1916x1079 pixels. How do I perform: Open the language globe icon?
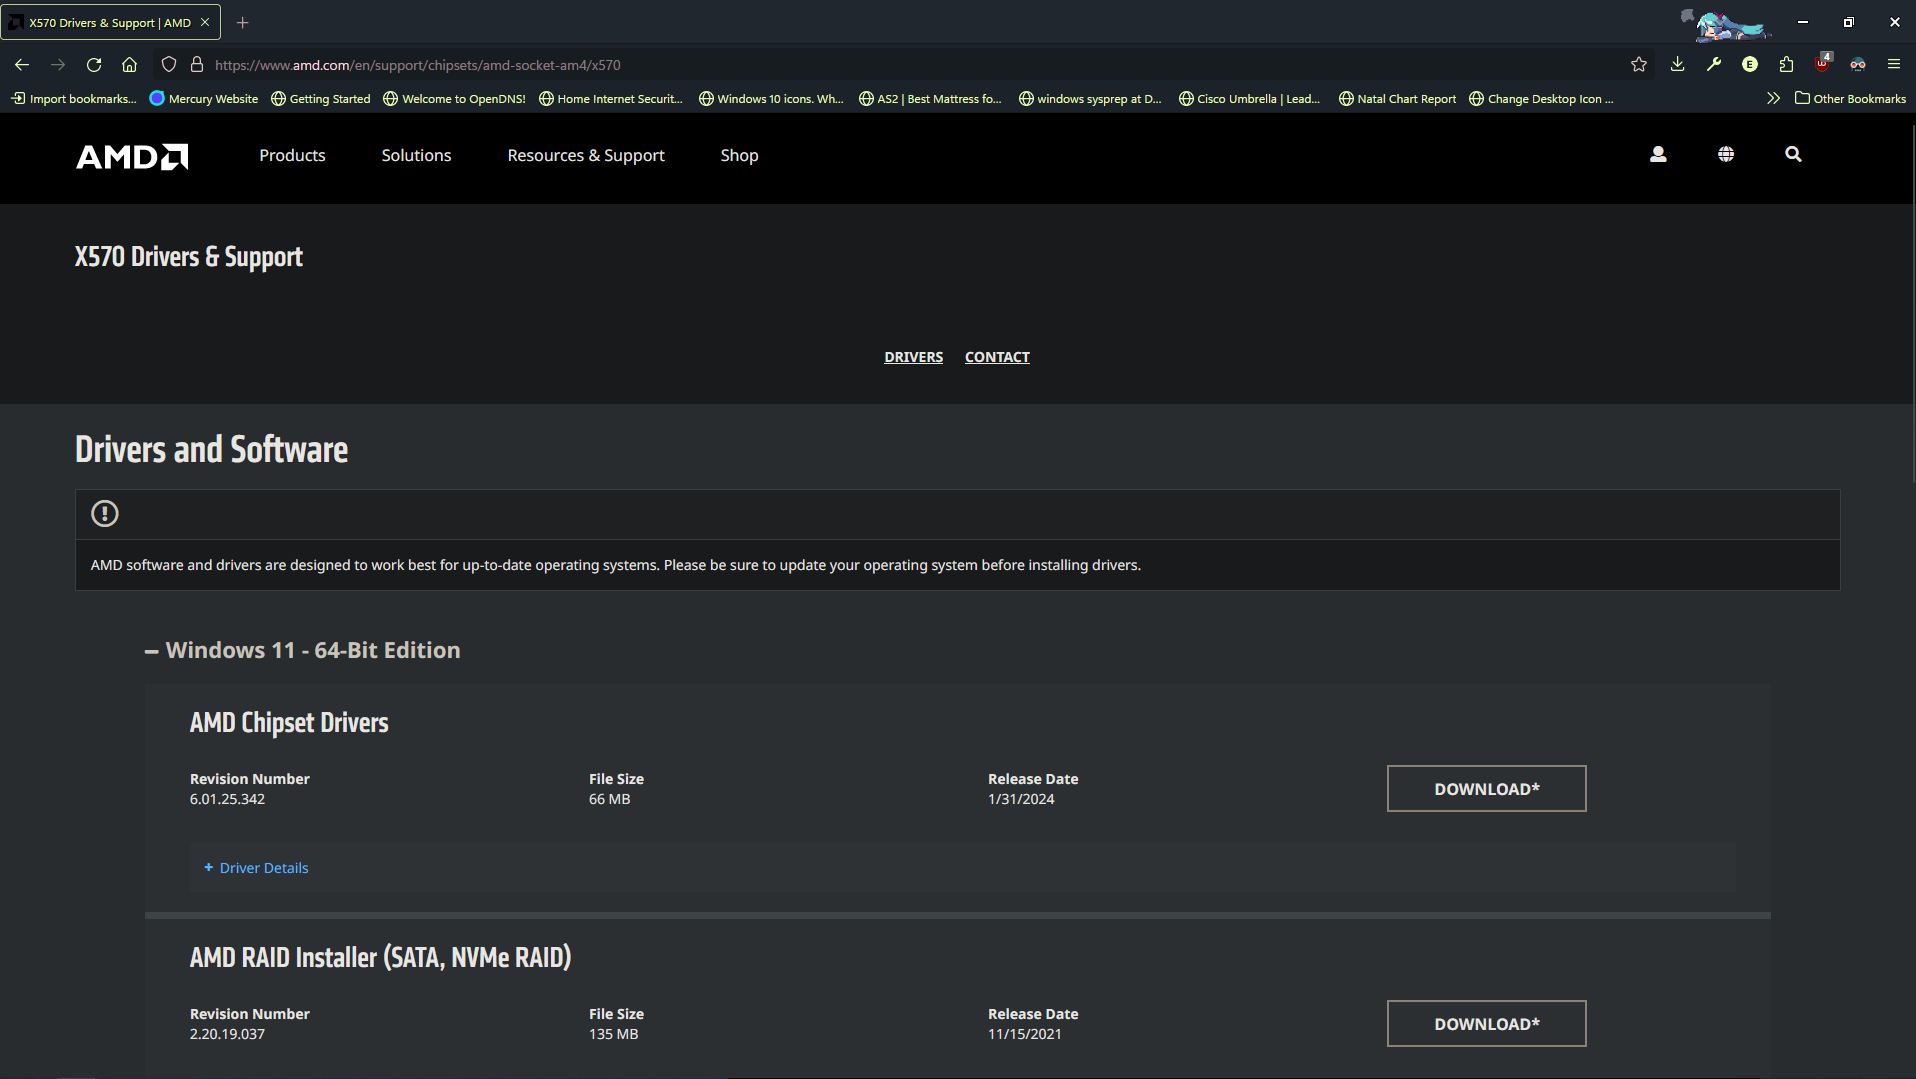point(1726,154)
